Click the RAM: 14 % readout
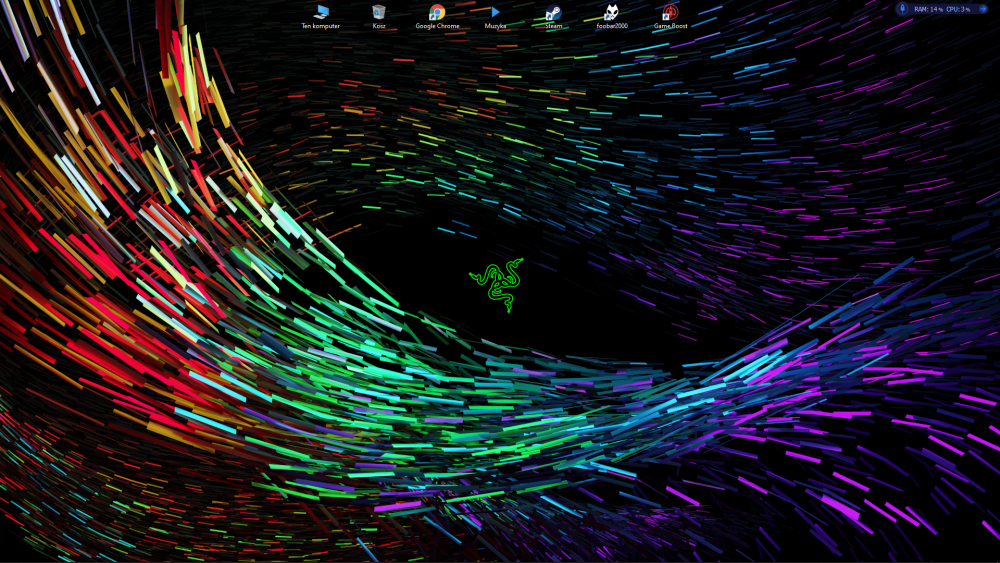The height and width of the screenshot is (563, 1000). coord(928,10)
